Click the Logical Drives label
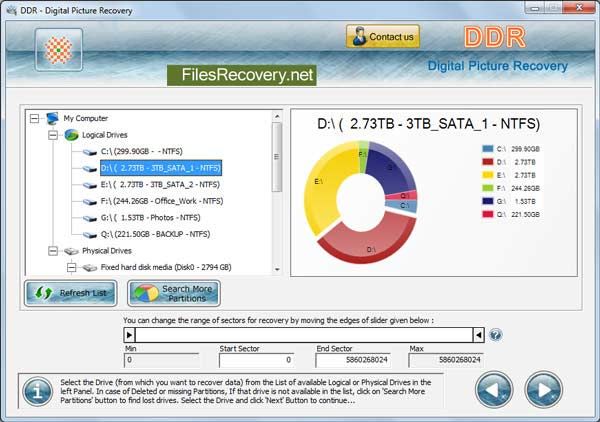Screen dimensions: 600x422 click(104, 135)
